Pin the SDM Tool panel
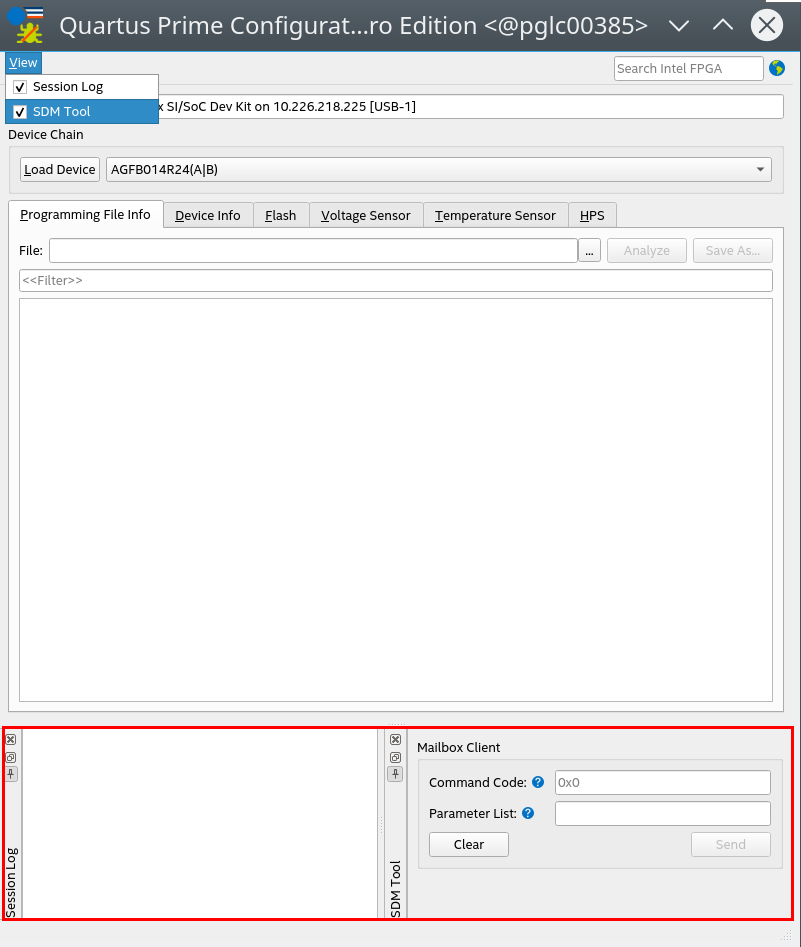Screen dimensions: 801x947 [395, 774]
